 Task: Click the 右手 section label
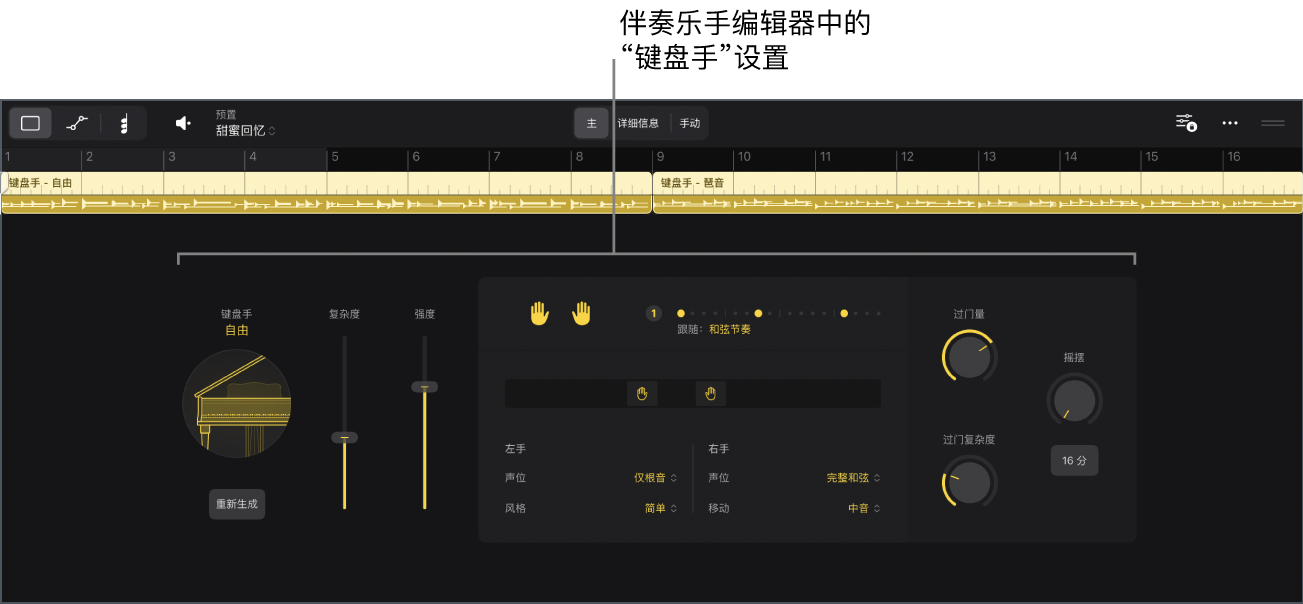(719, 449)
